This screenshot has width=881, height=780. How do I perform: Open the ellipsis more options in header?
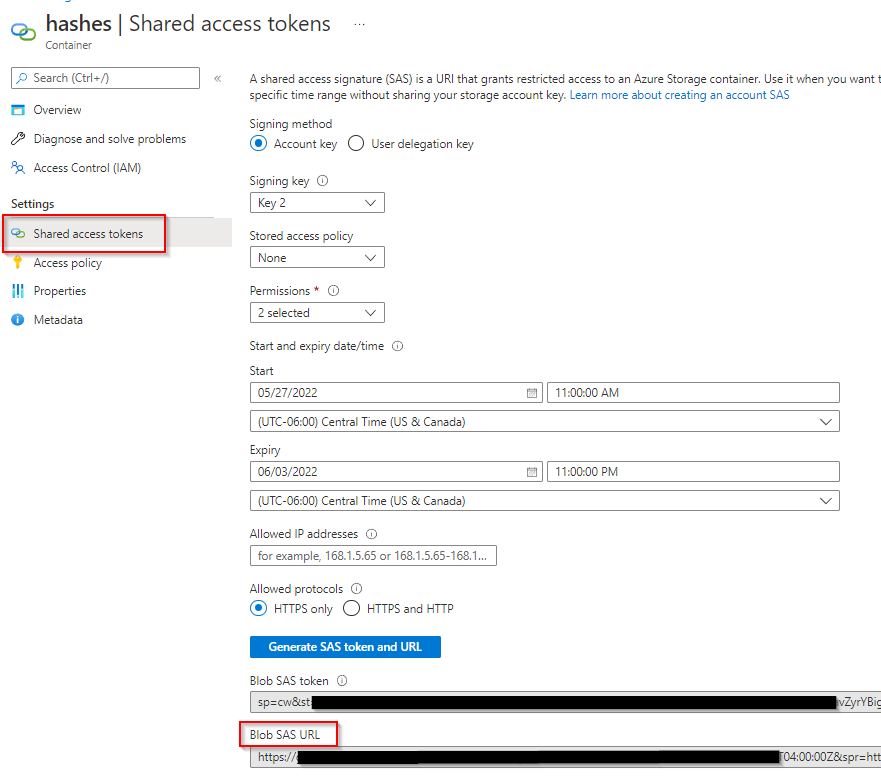tap(359, 23)
